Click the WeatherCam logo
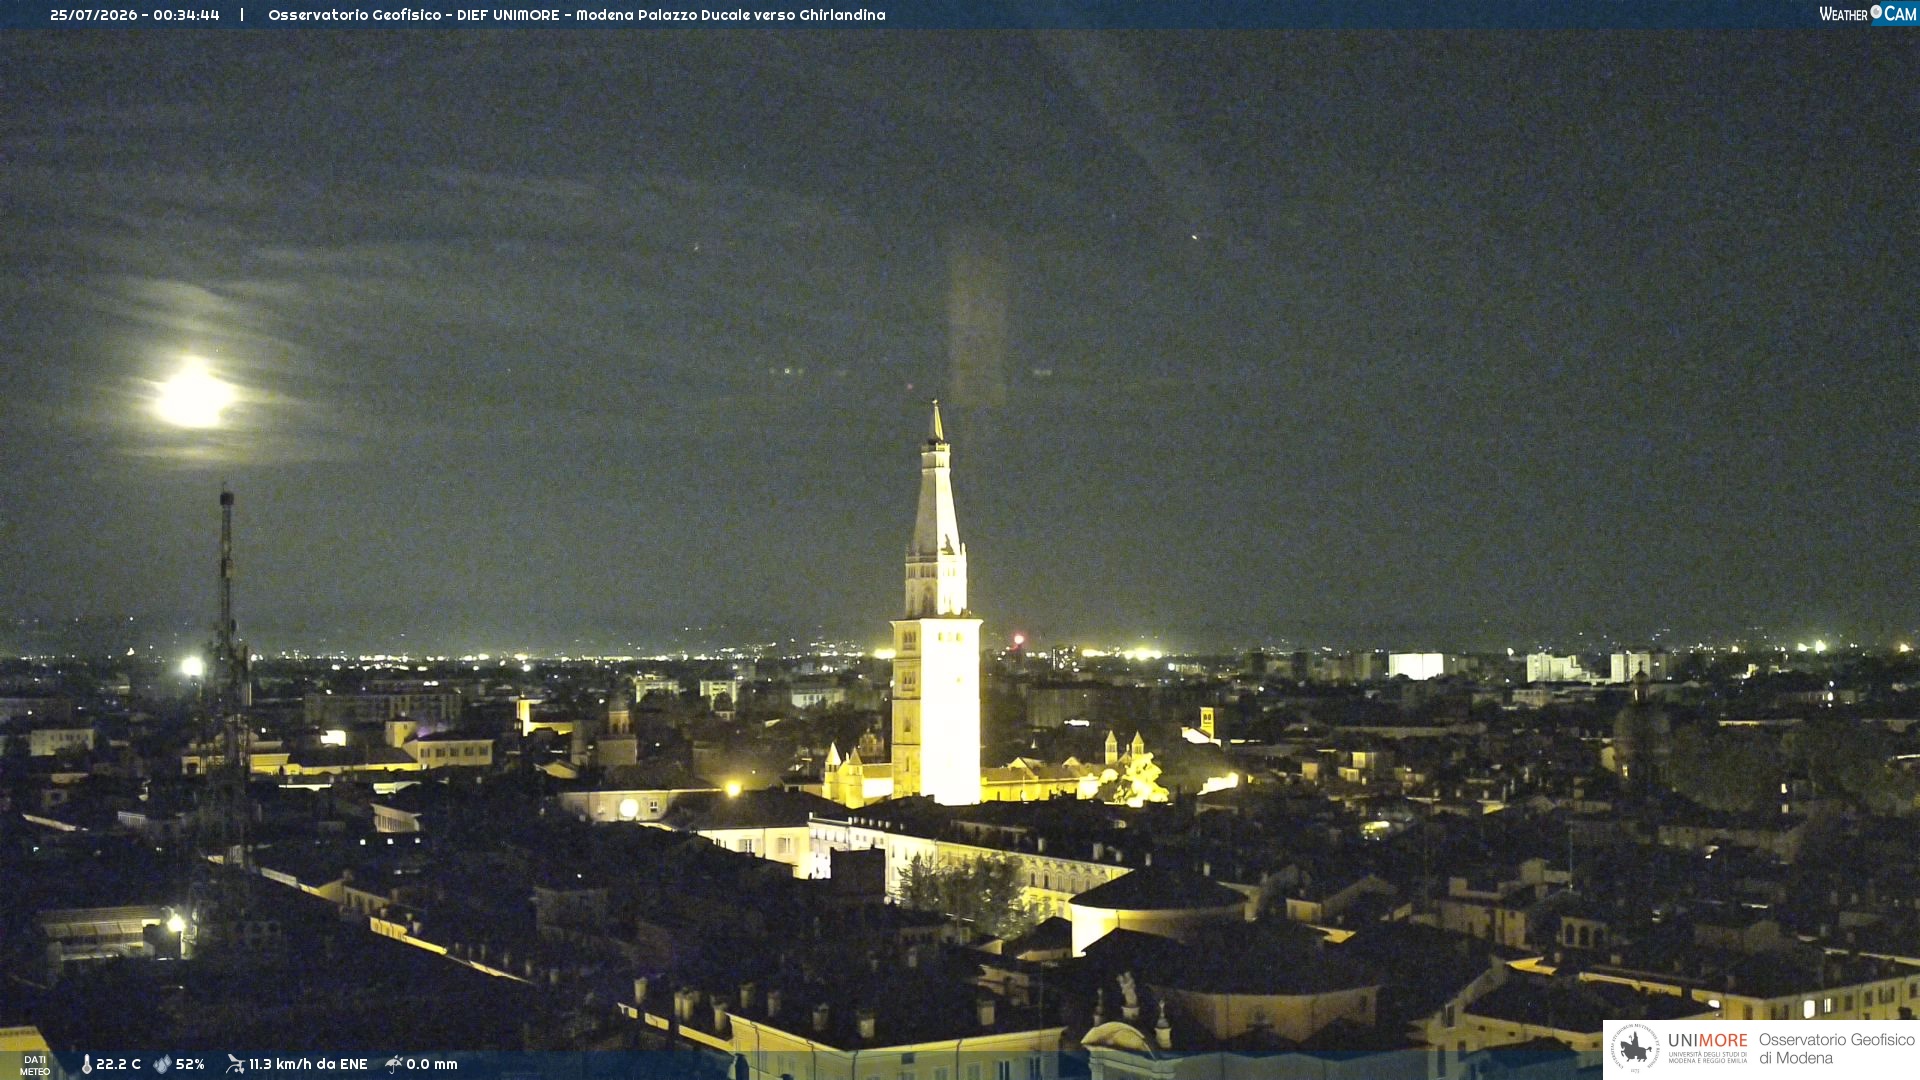 pos(1868,14)
